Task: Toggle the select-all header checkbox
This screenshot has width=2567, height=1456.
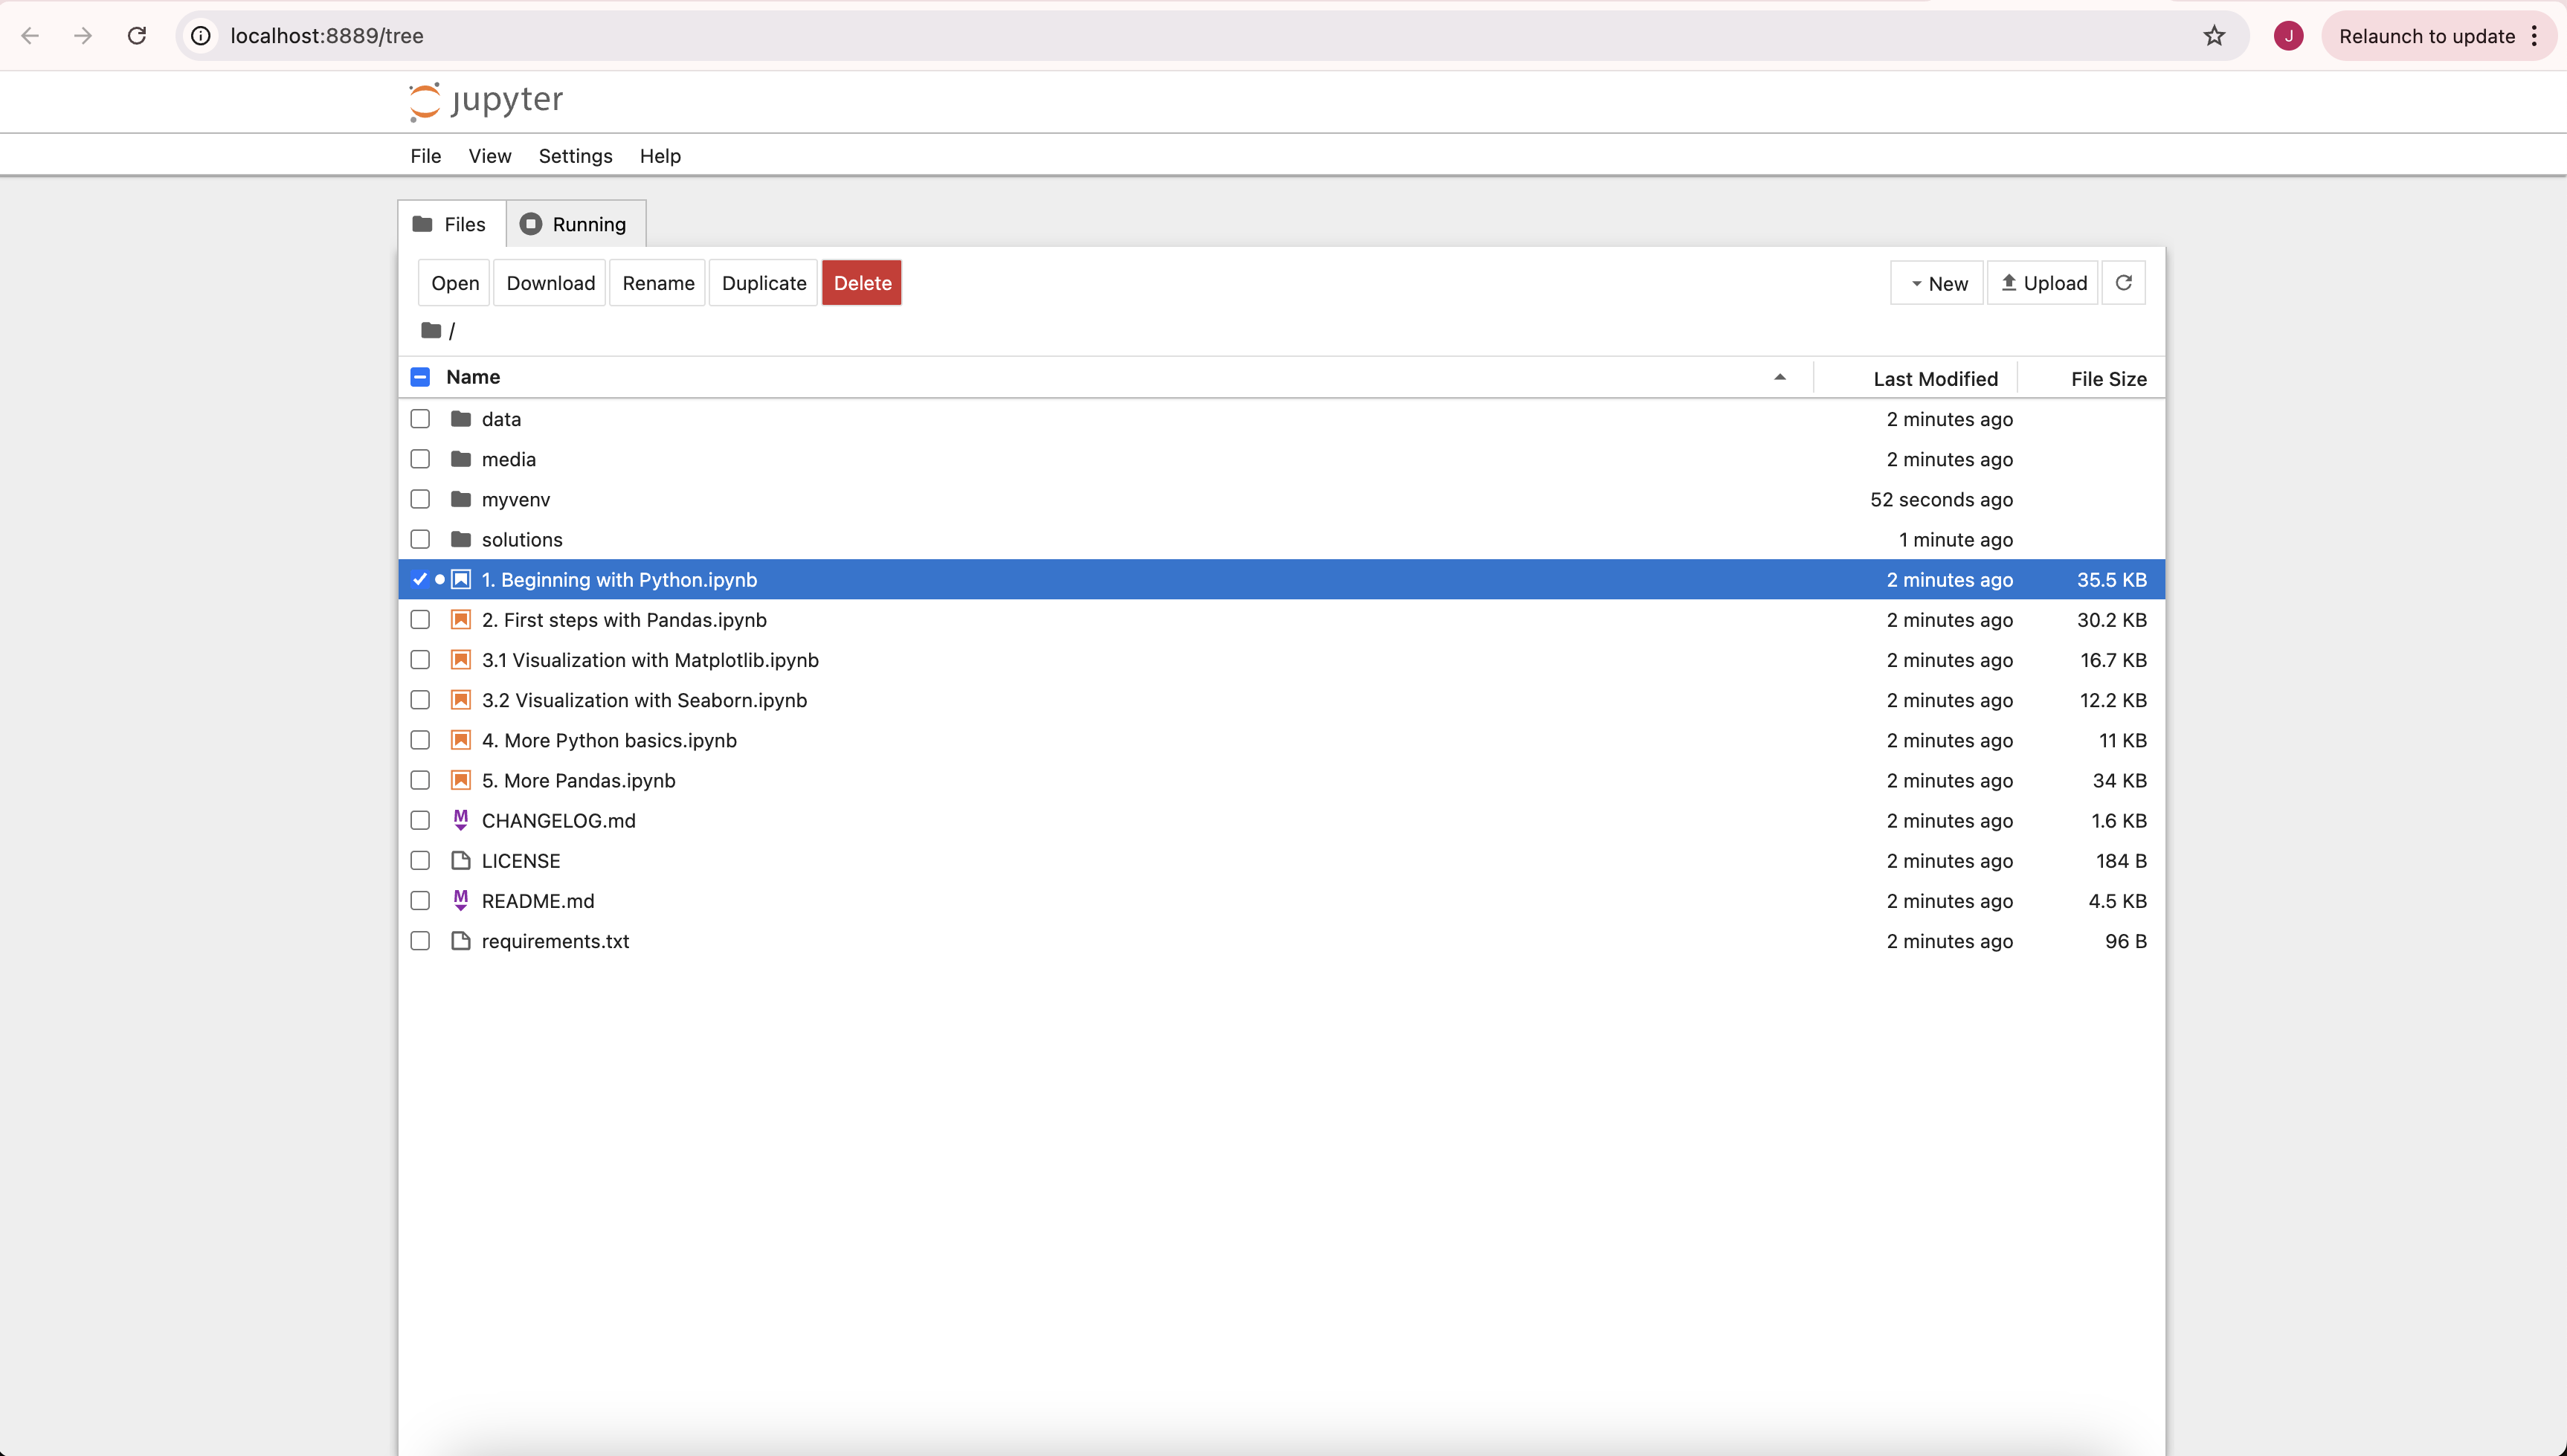Action: pyautogui.click(x=420, y=377)
